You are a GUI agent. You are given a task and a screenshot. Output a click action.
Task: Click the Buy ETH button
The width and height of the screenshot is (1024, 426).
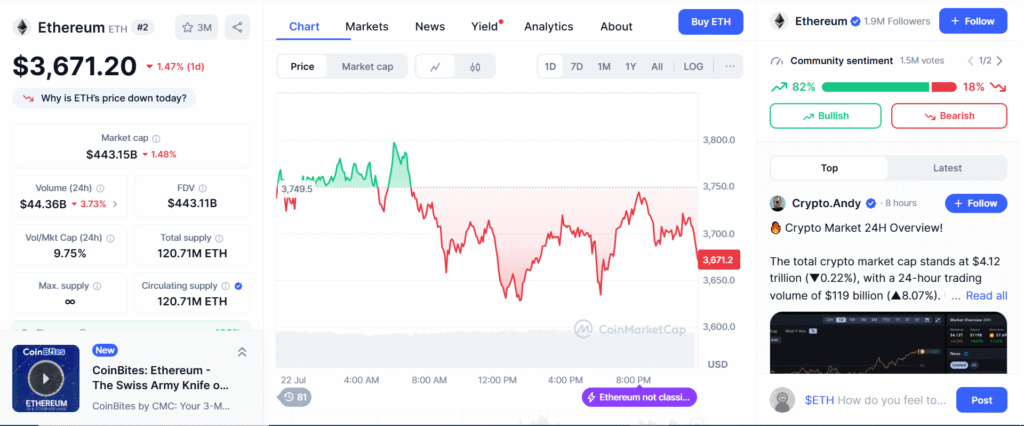tap(710, 22)
